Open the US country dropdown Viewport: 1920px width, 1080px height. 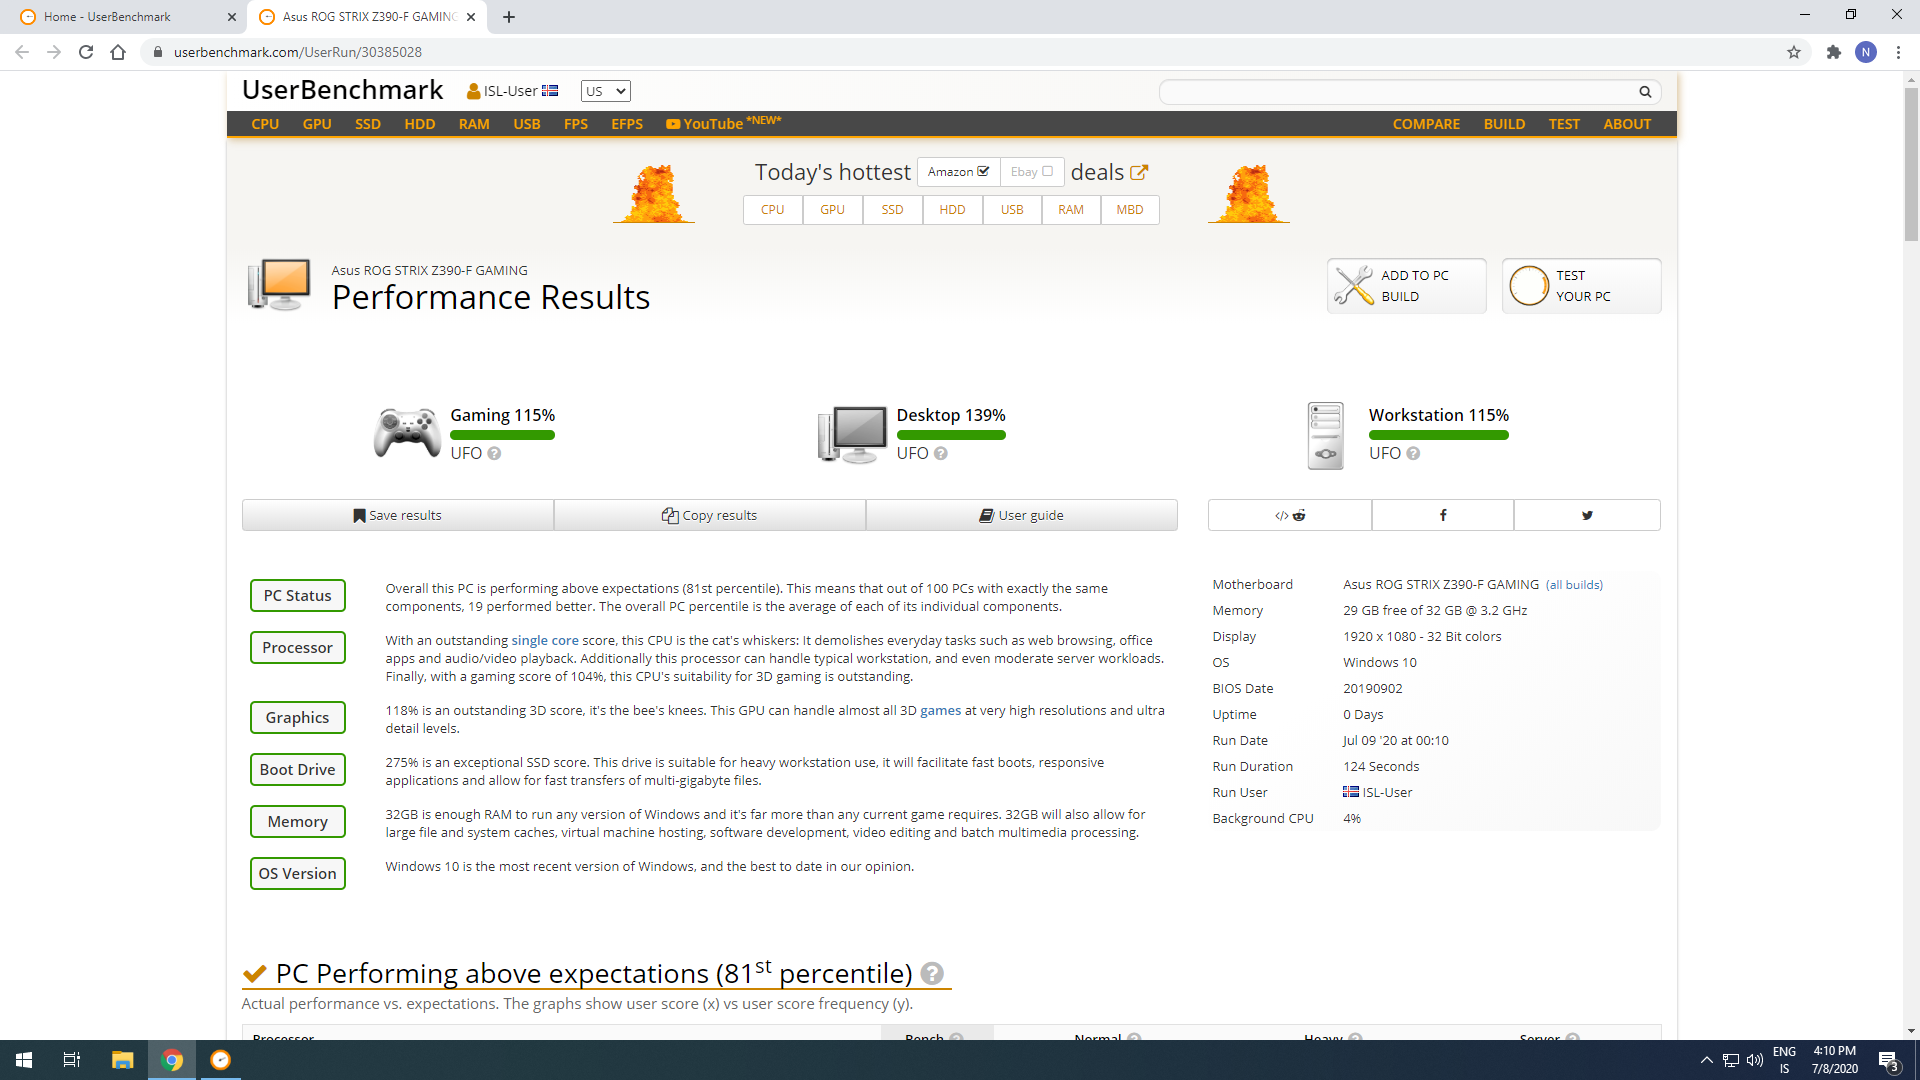pyautogui.click(x=605, y=91)
